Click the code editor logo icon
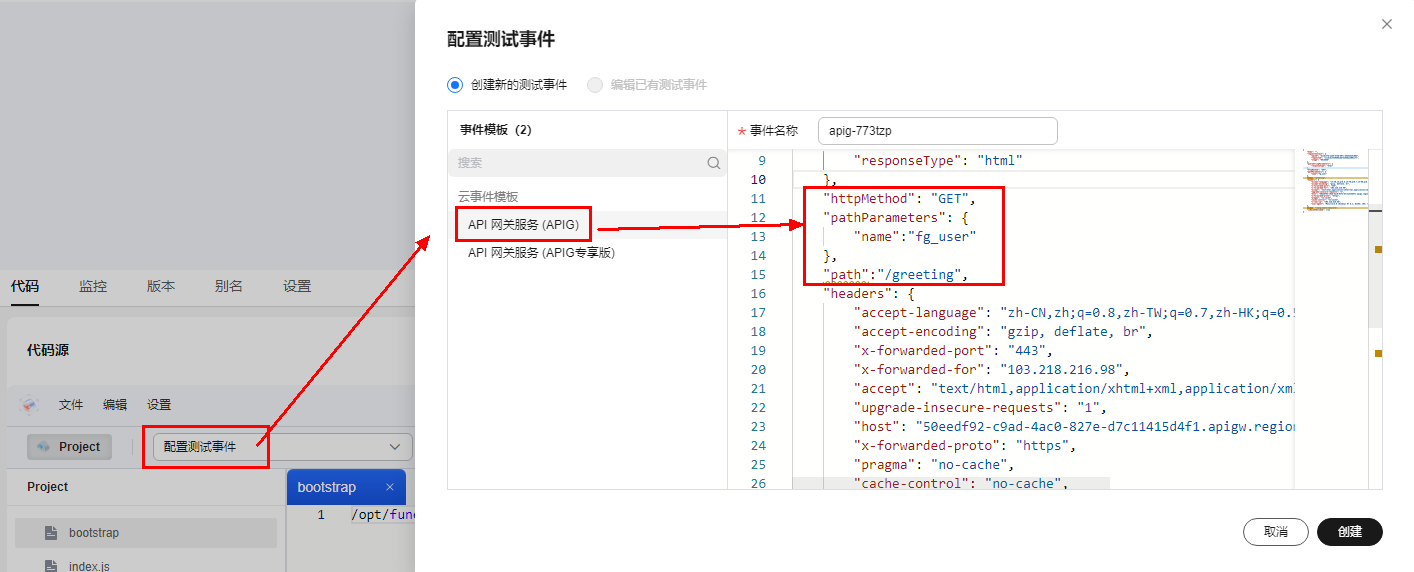1414x572 pixels. 29,405
